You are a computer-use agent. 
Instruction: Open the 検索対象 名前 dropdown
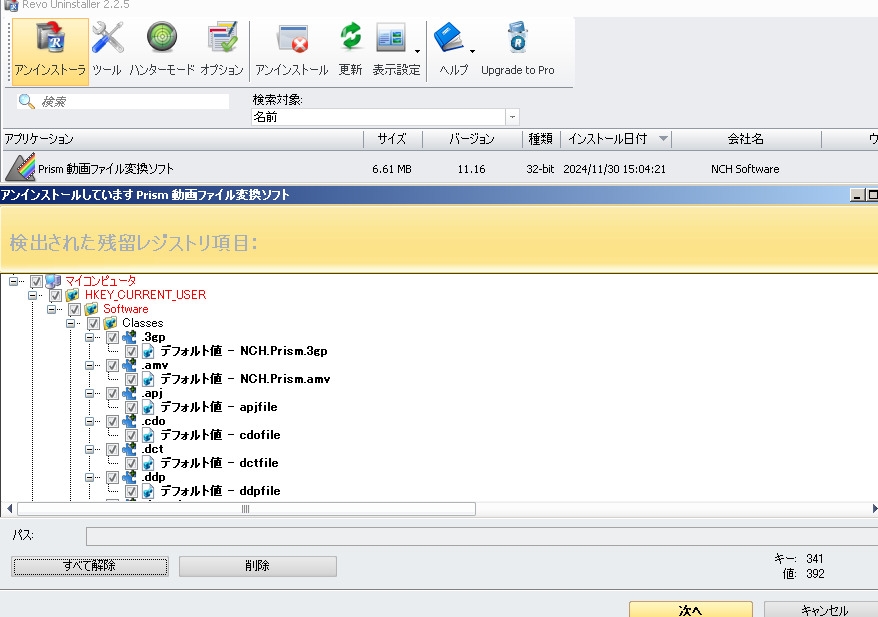512,116
